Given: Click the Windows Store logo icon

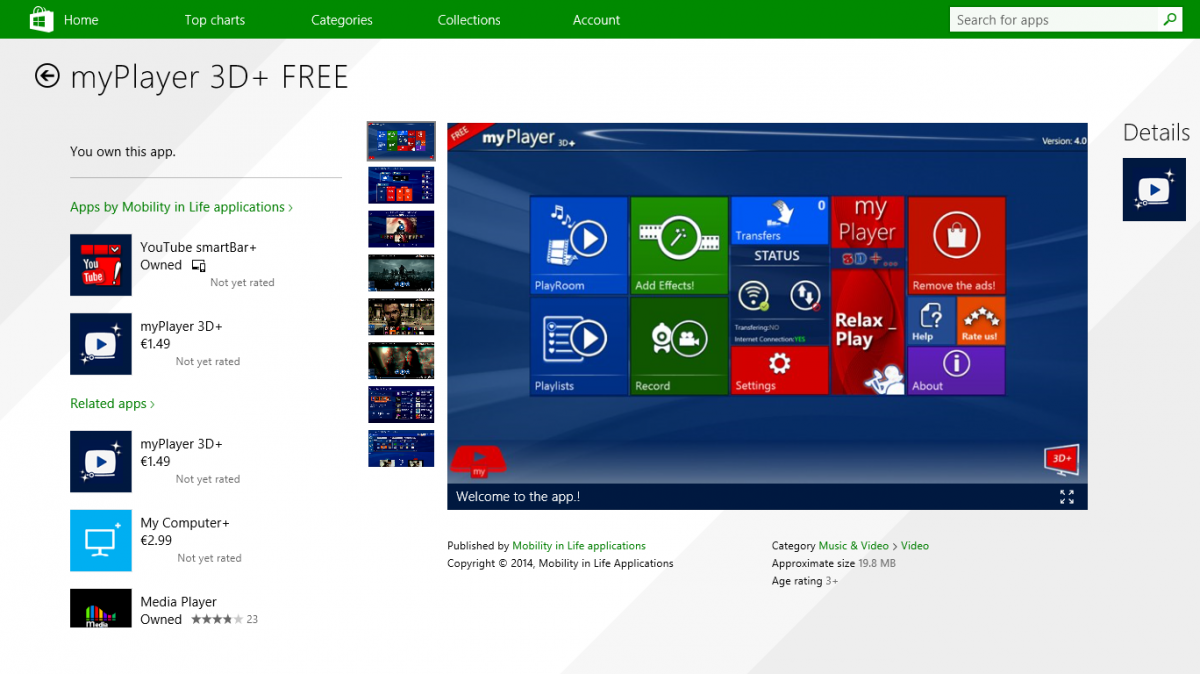Looking at the screenshot, I should point(42,19).
